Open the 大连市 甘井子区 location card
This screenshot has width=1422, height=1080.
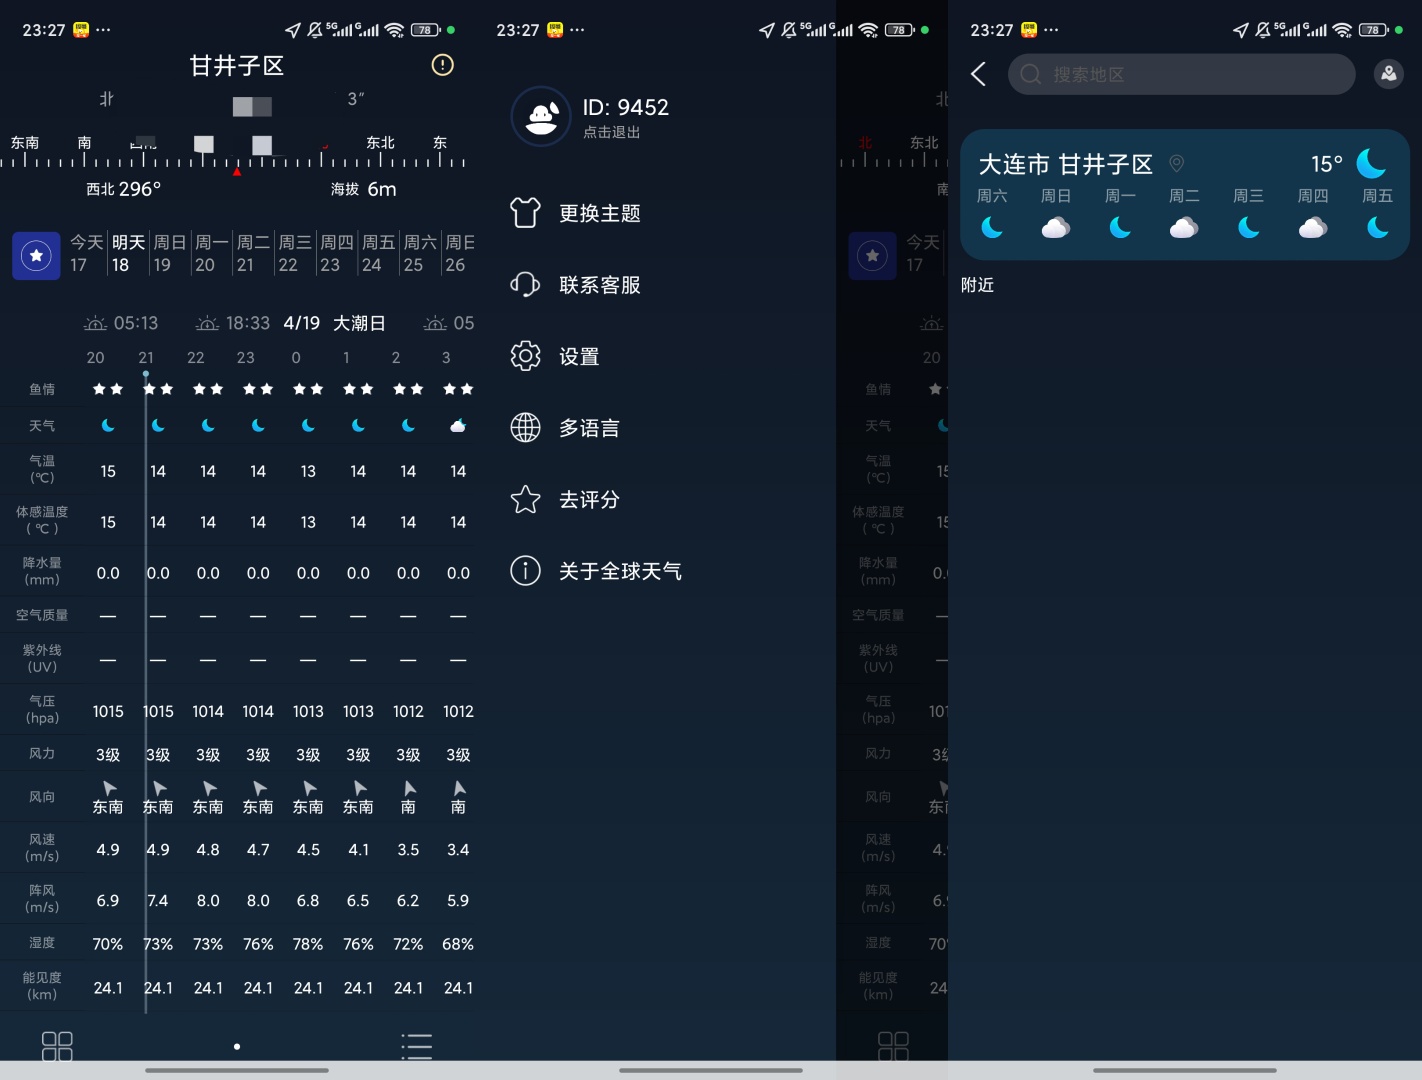(1185, 194)
